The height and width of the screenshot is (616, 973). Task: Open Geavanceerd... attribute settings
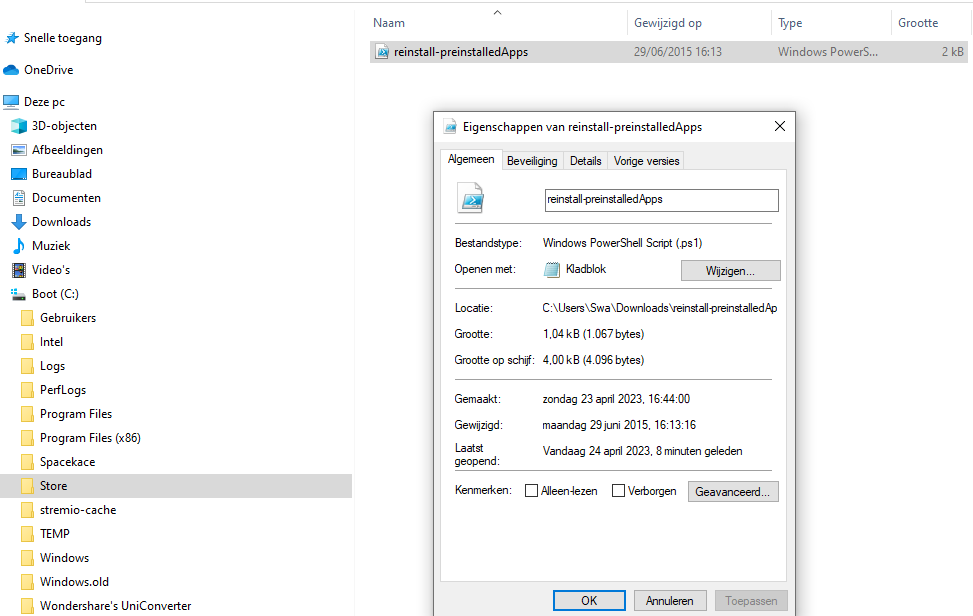click(x=733, y=492)
